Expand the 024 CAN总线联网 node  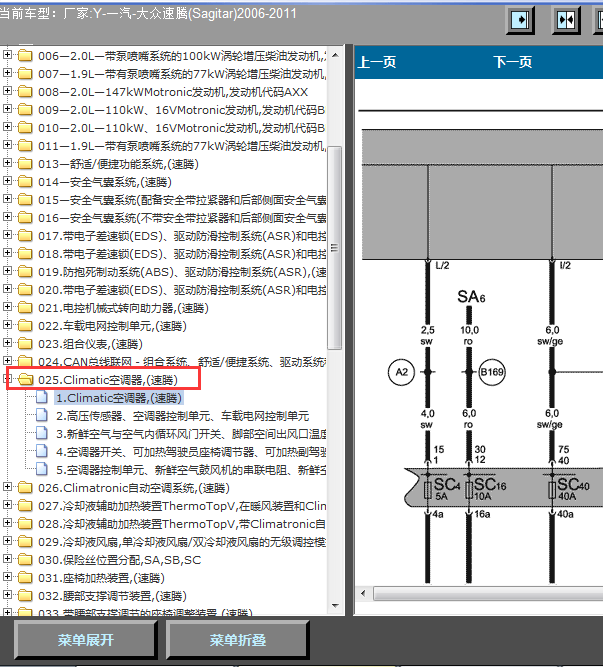click(7, 361)
